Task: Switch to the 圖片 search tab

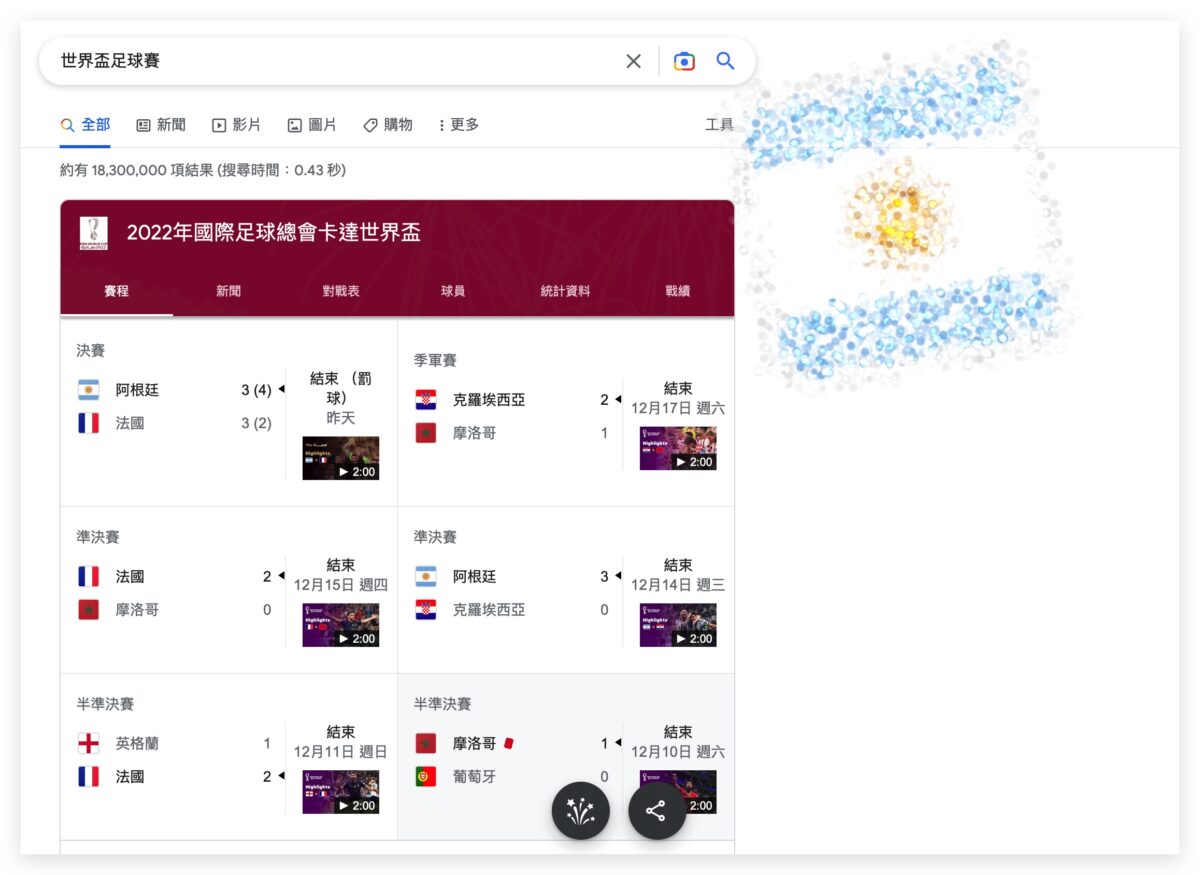Action: point(312,125)
